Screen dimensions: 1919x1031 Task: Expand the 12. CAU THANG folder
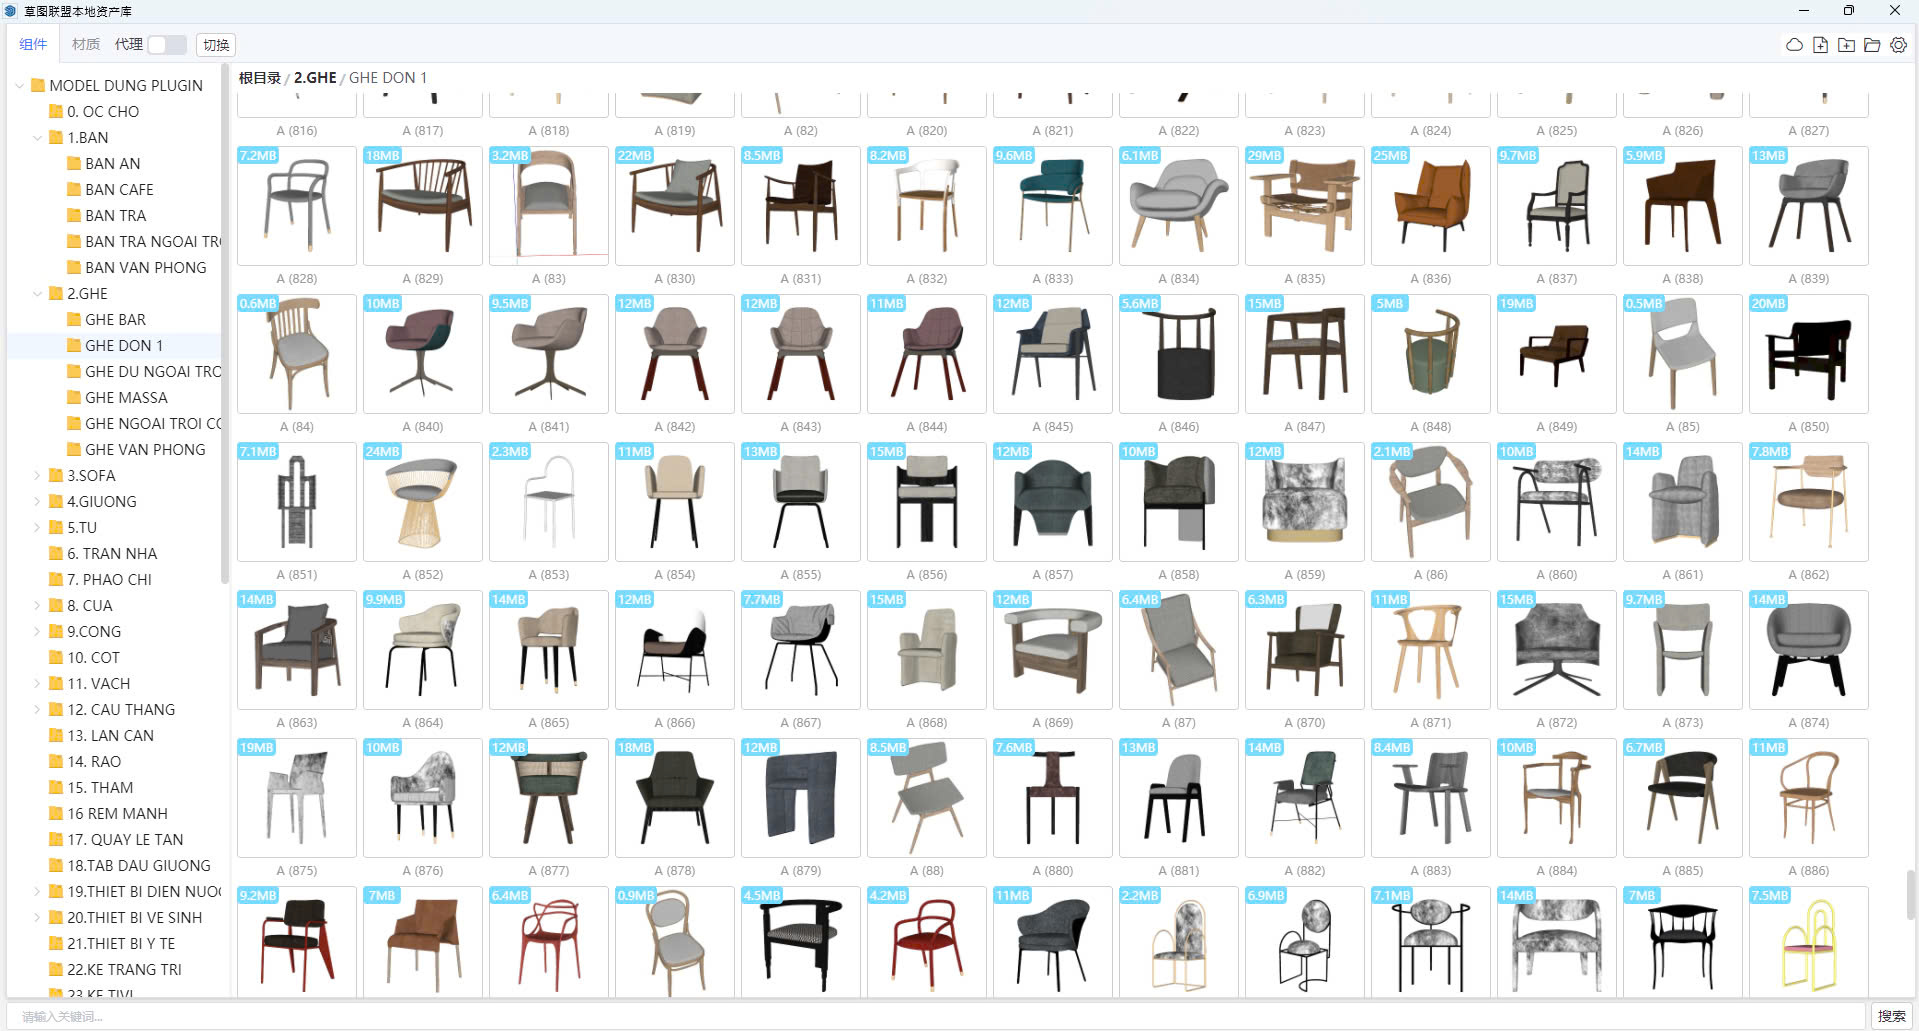coord(38,710)
